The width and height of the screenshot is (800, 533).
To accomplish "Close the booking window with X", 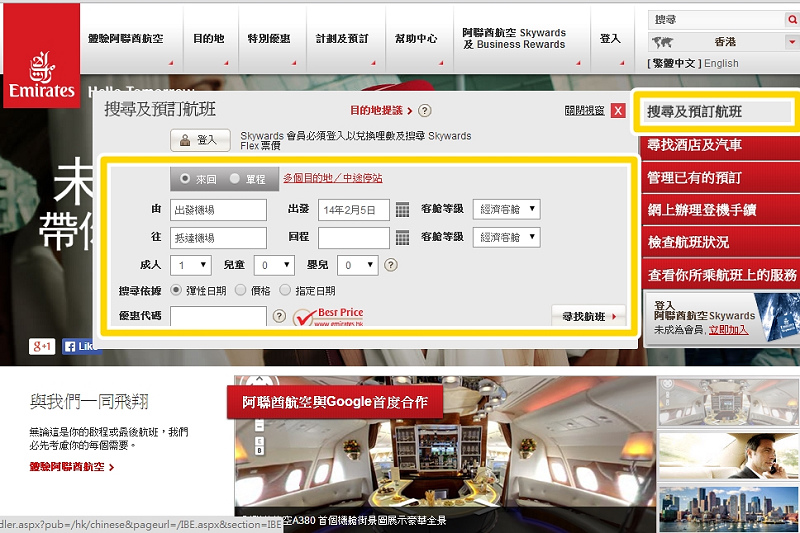I will (x=618, y=111).
